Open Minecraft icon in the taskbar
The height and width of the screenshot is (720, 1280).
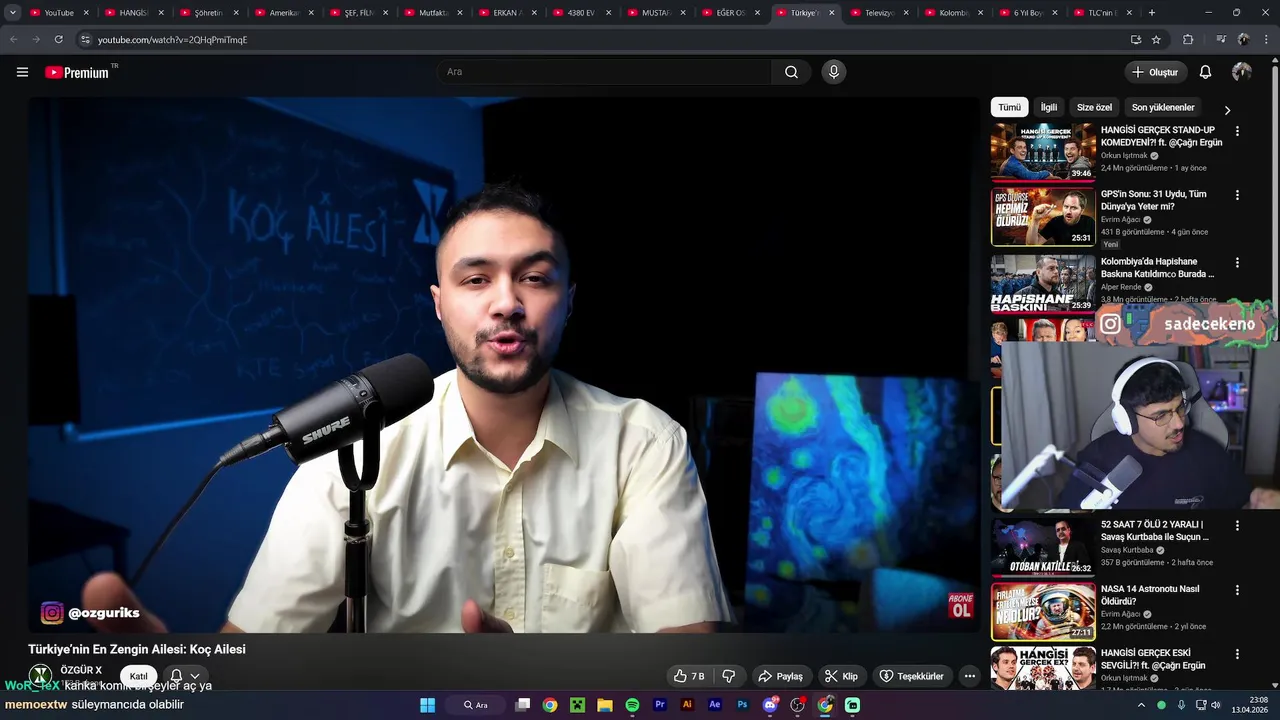(577, 705)
